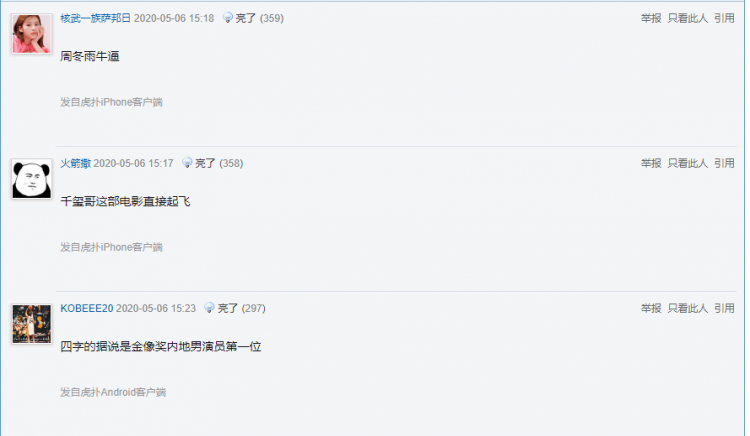Open avatar of user 核武一族萨邦日
Image resolution: width=750 pixels, height=436 pixels.
[32, 34]
